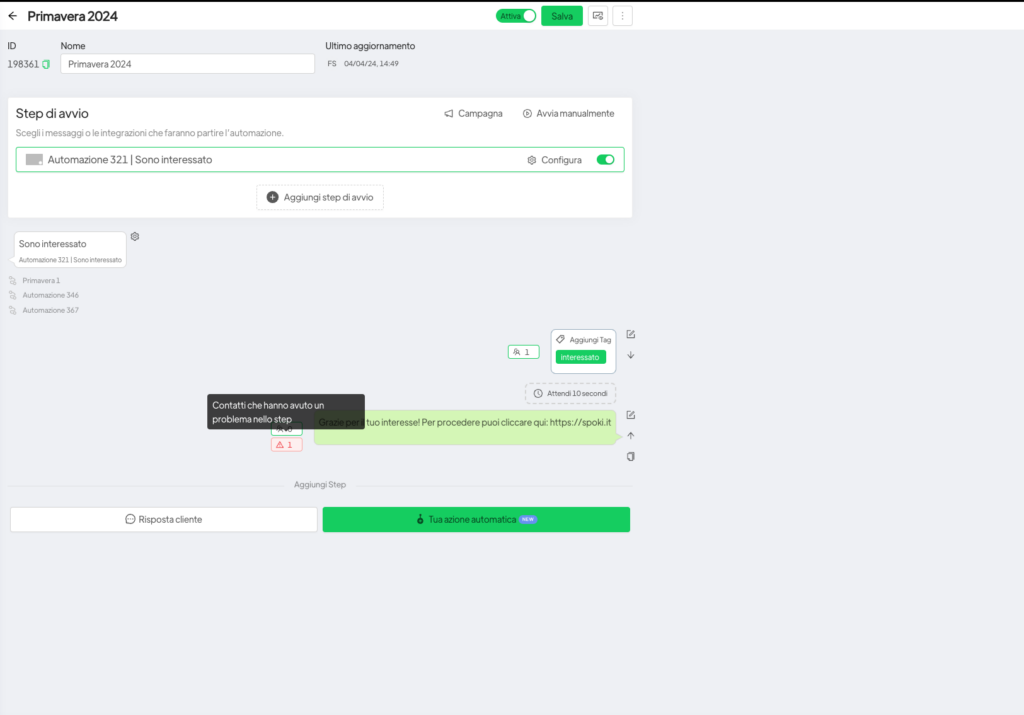Copy the automation ID 198361
The height and width of the screenshot is (715, 1024).
click(46, 64)
